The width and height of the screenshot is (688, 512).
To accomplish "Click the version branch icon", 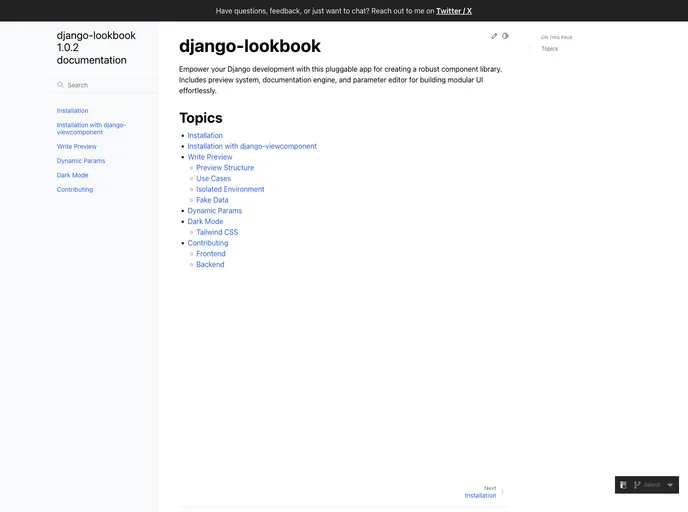I will tap(637, 485).
